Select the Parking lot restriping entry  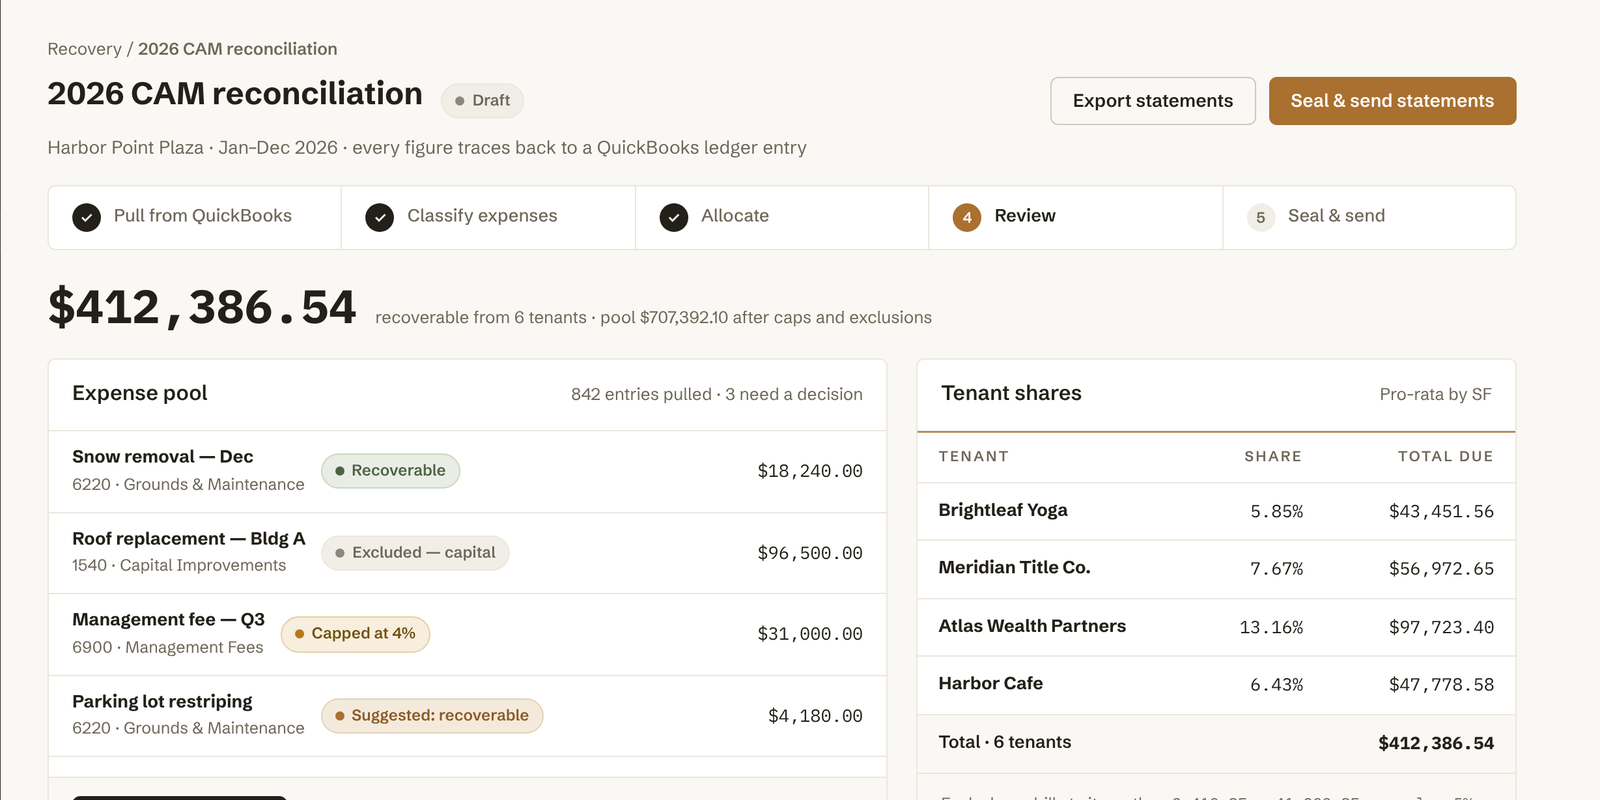pos(467,716)
